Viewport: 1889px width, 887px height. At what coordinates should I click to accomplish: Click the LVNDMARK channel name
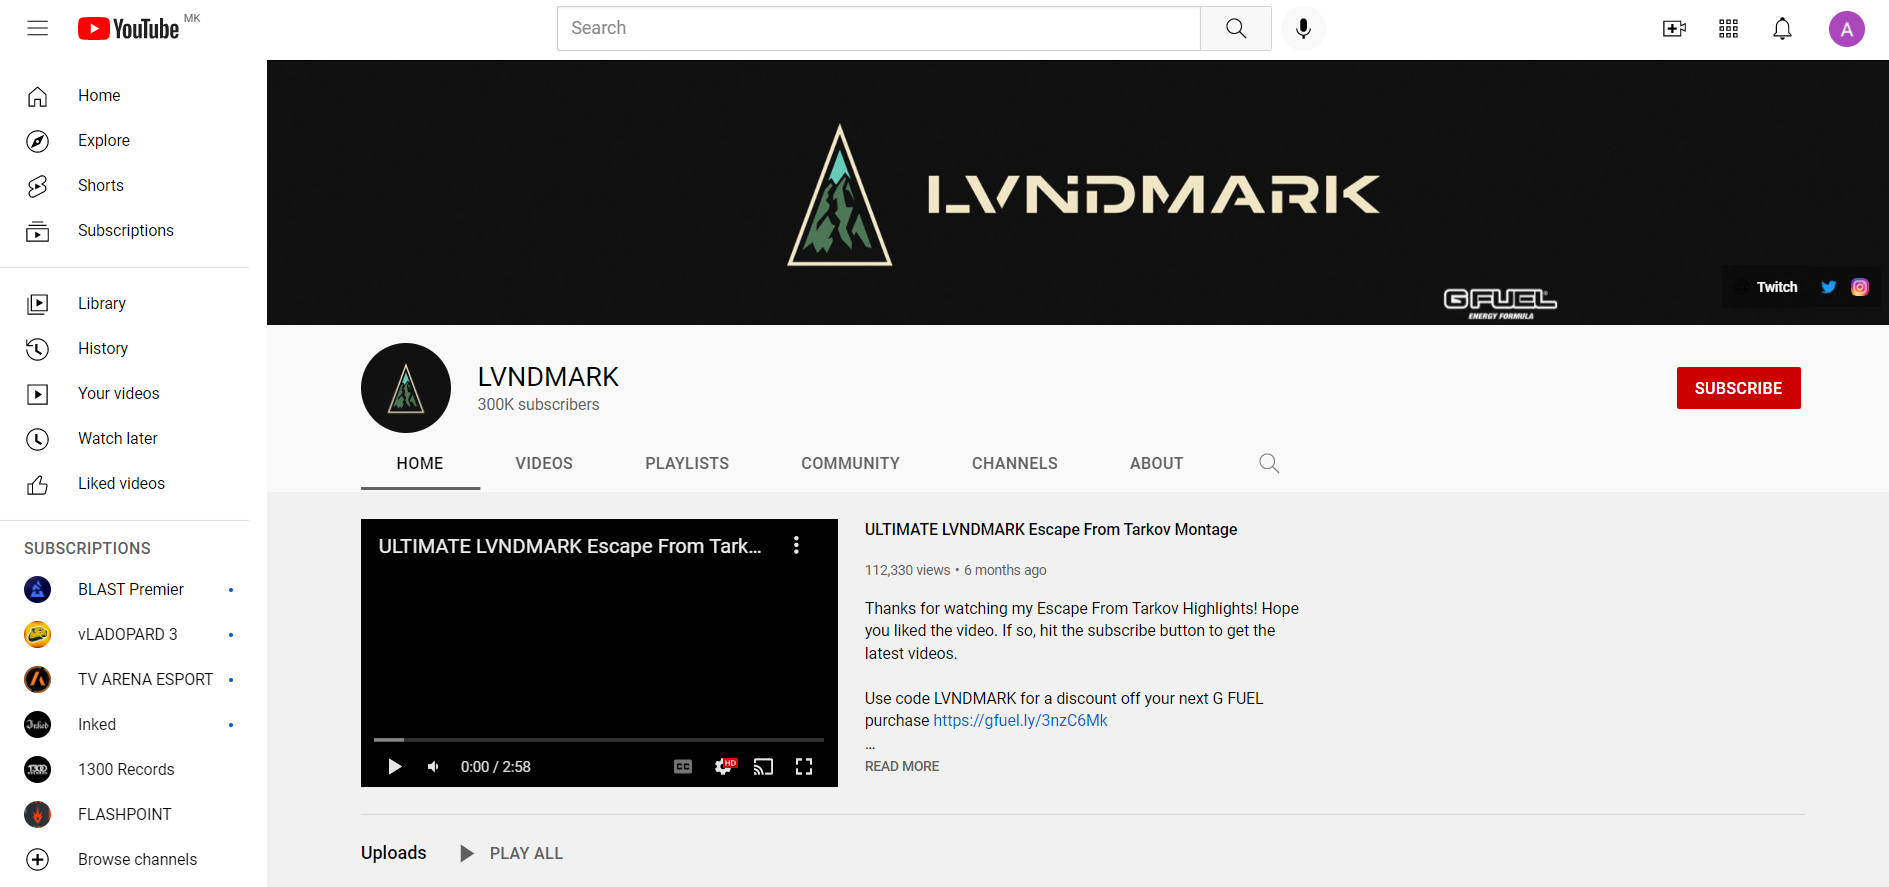548,377
